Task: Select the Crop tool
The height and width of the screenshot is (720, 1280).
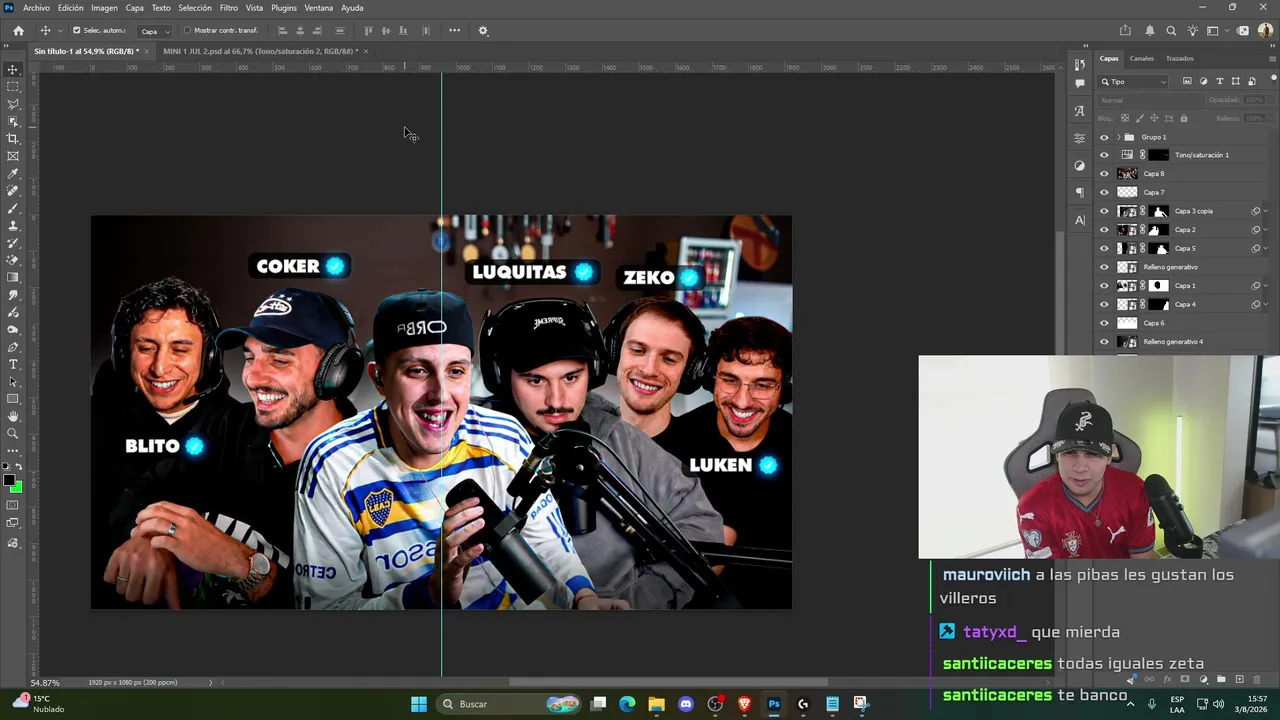Action: tap(13, 139)
